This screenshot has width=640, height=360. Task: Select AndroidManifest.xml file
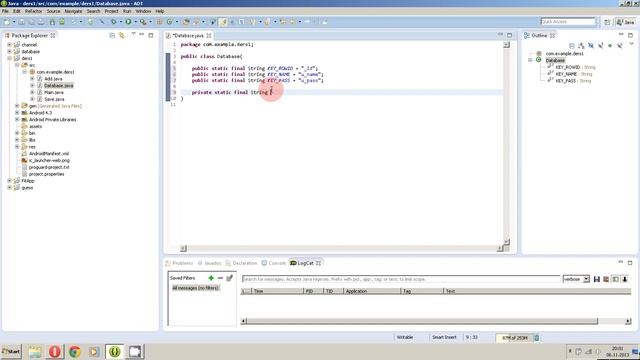point(49,153)
